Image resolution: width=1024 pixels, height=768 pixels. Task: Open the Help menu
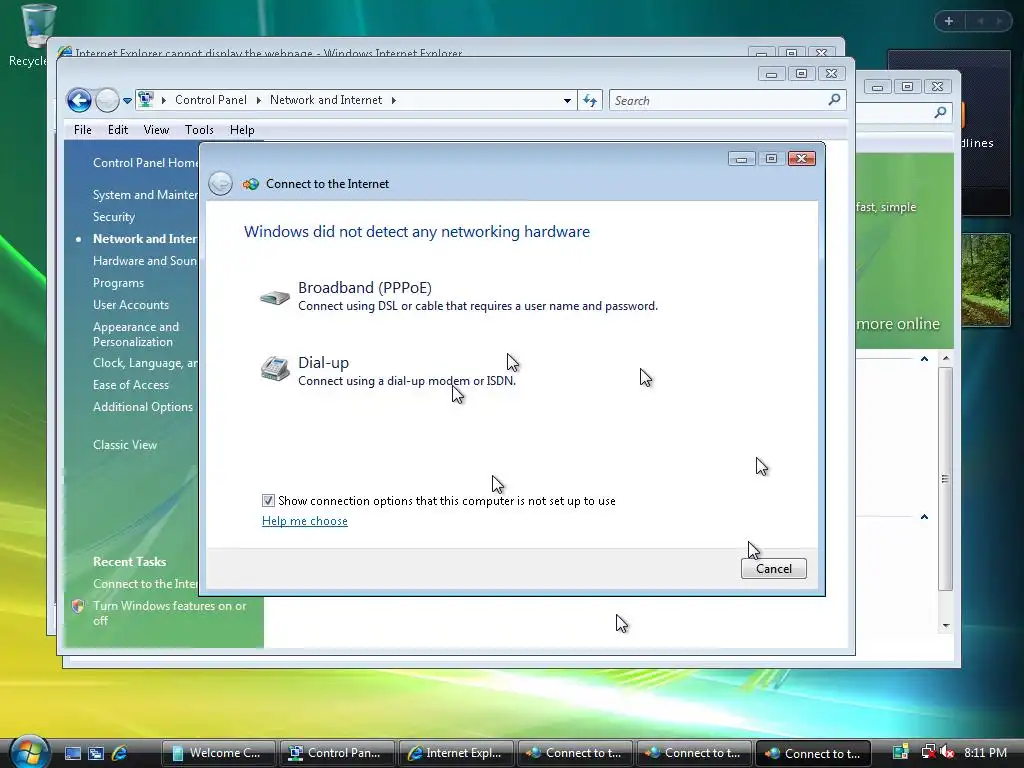(x=242, y=129)
